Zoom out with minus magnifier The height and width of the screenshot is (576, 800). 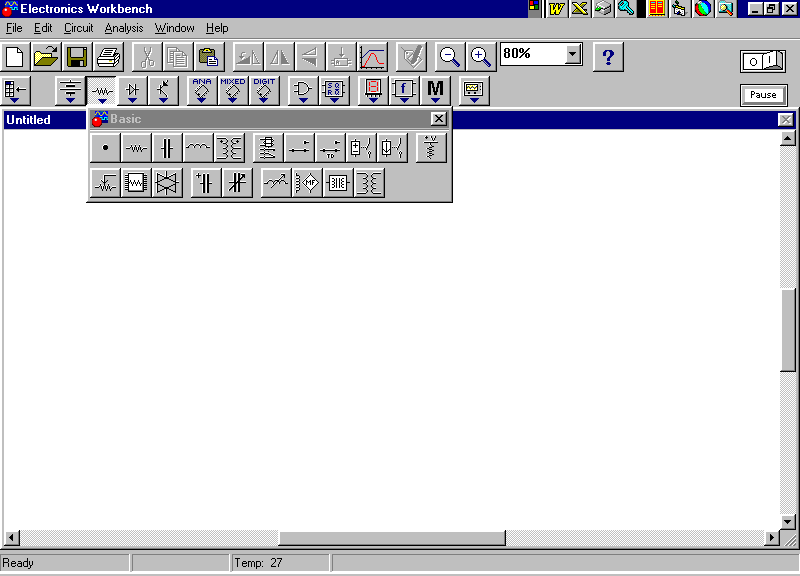450,57
